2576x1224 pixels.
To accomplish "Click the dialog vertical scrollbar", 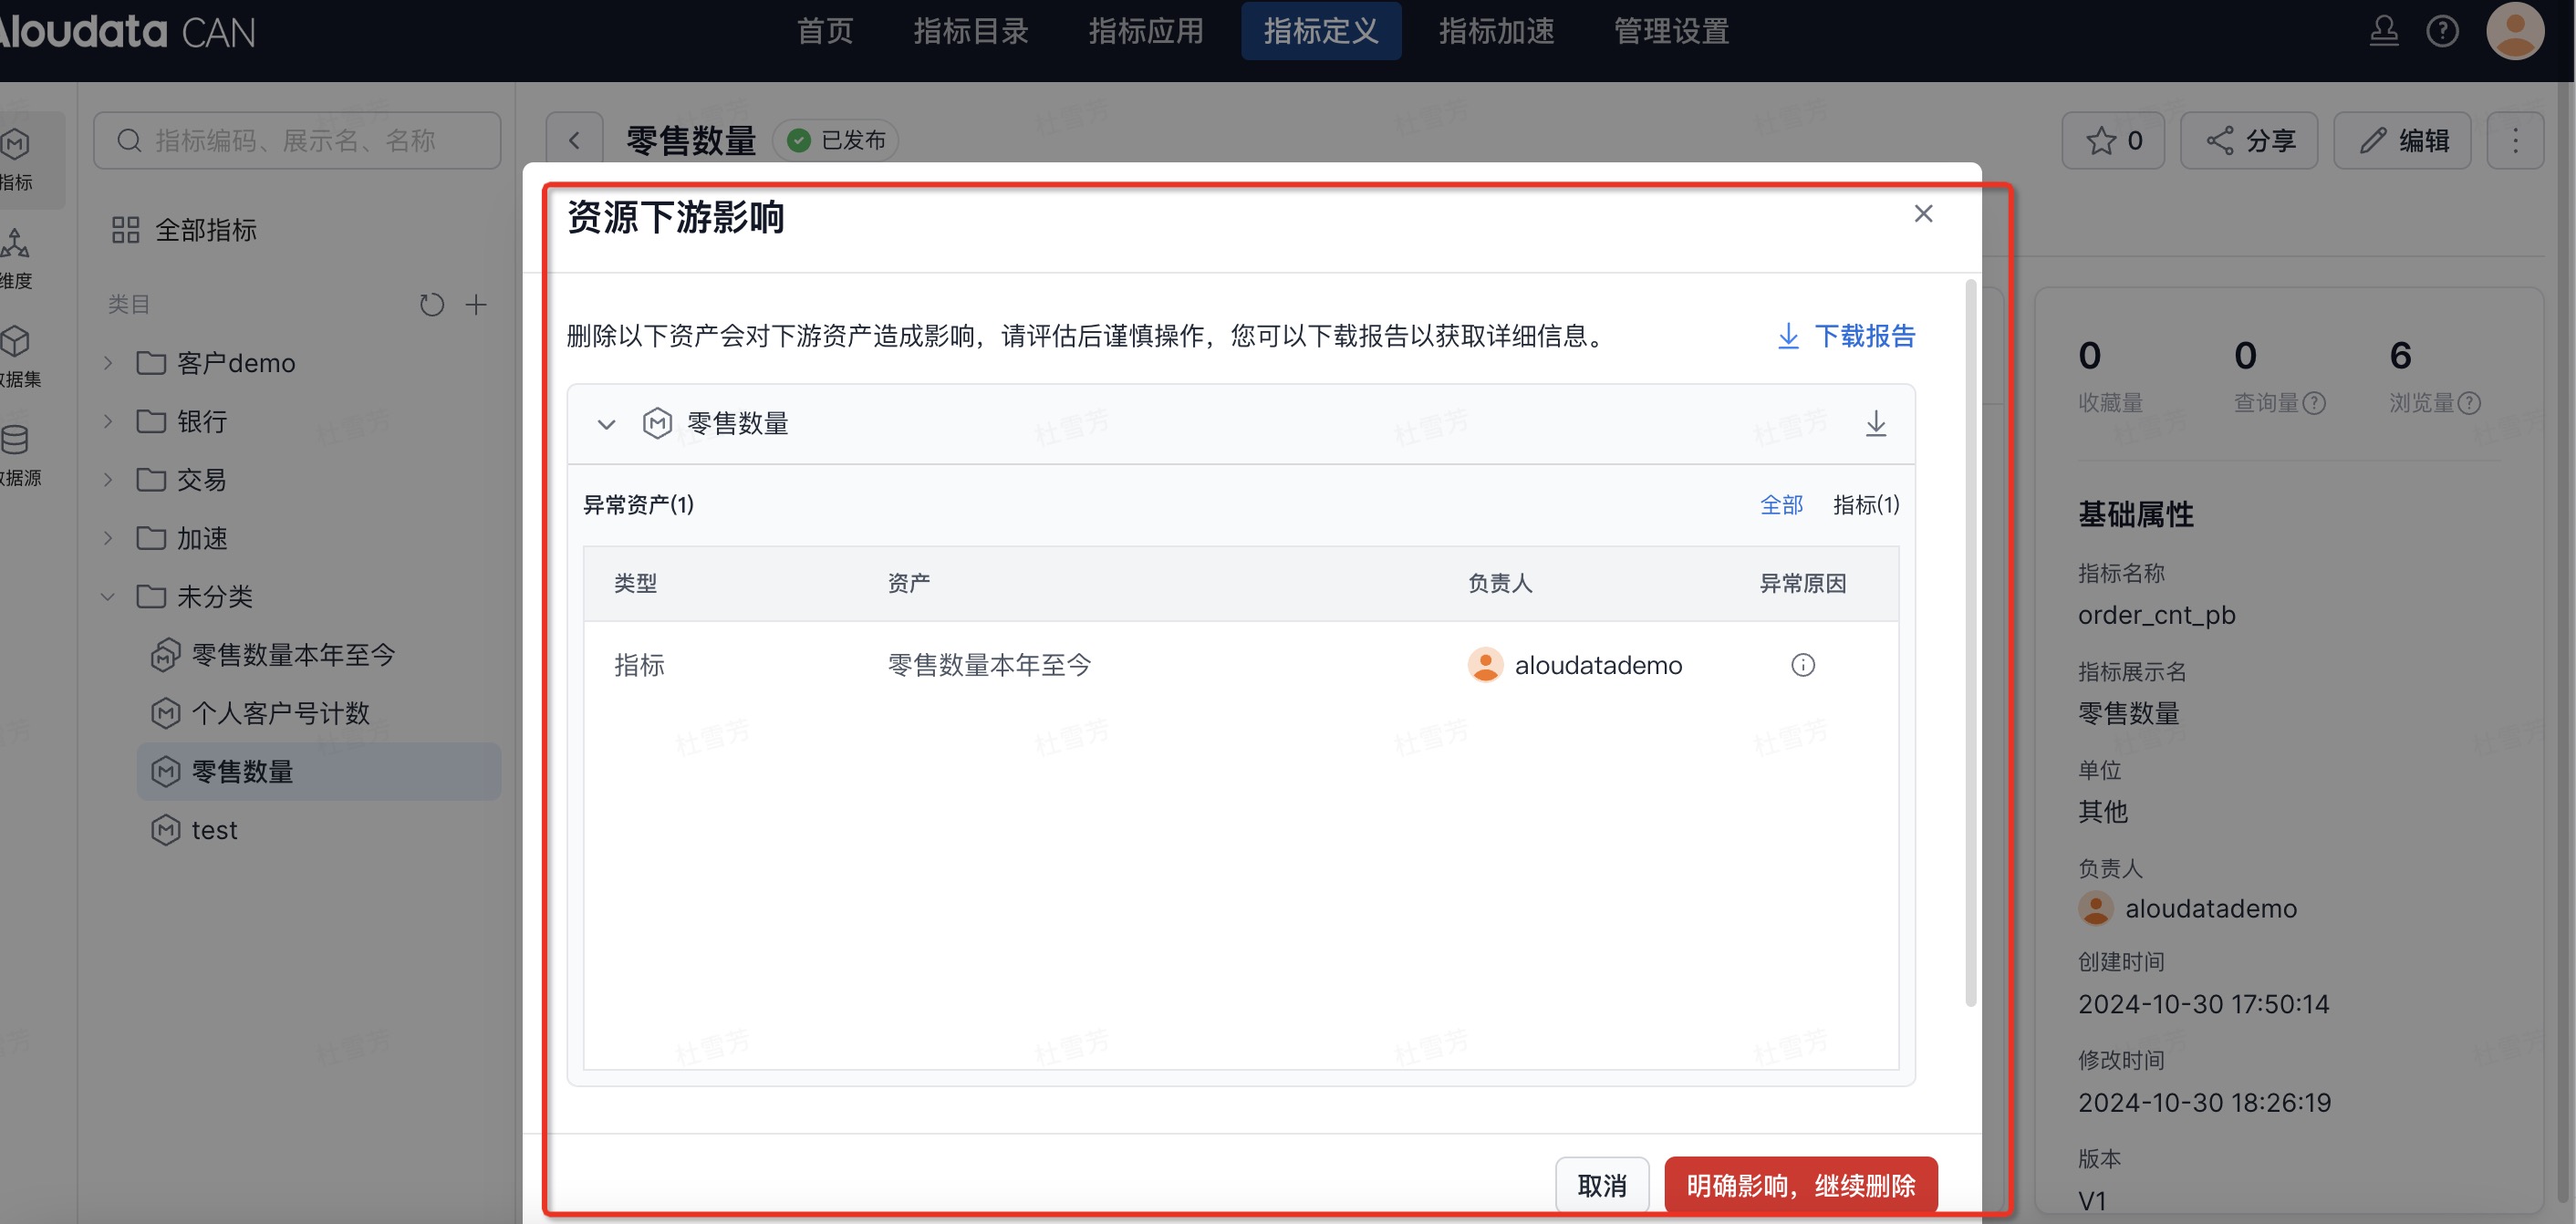I will (1970, 640).
